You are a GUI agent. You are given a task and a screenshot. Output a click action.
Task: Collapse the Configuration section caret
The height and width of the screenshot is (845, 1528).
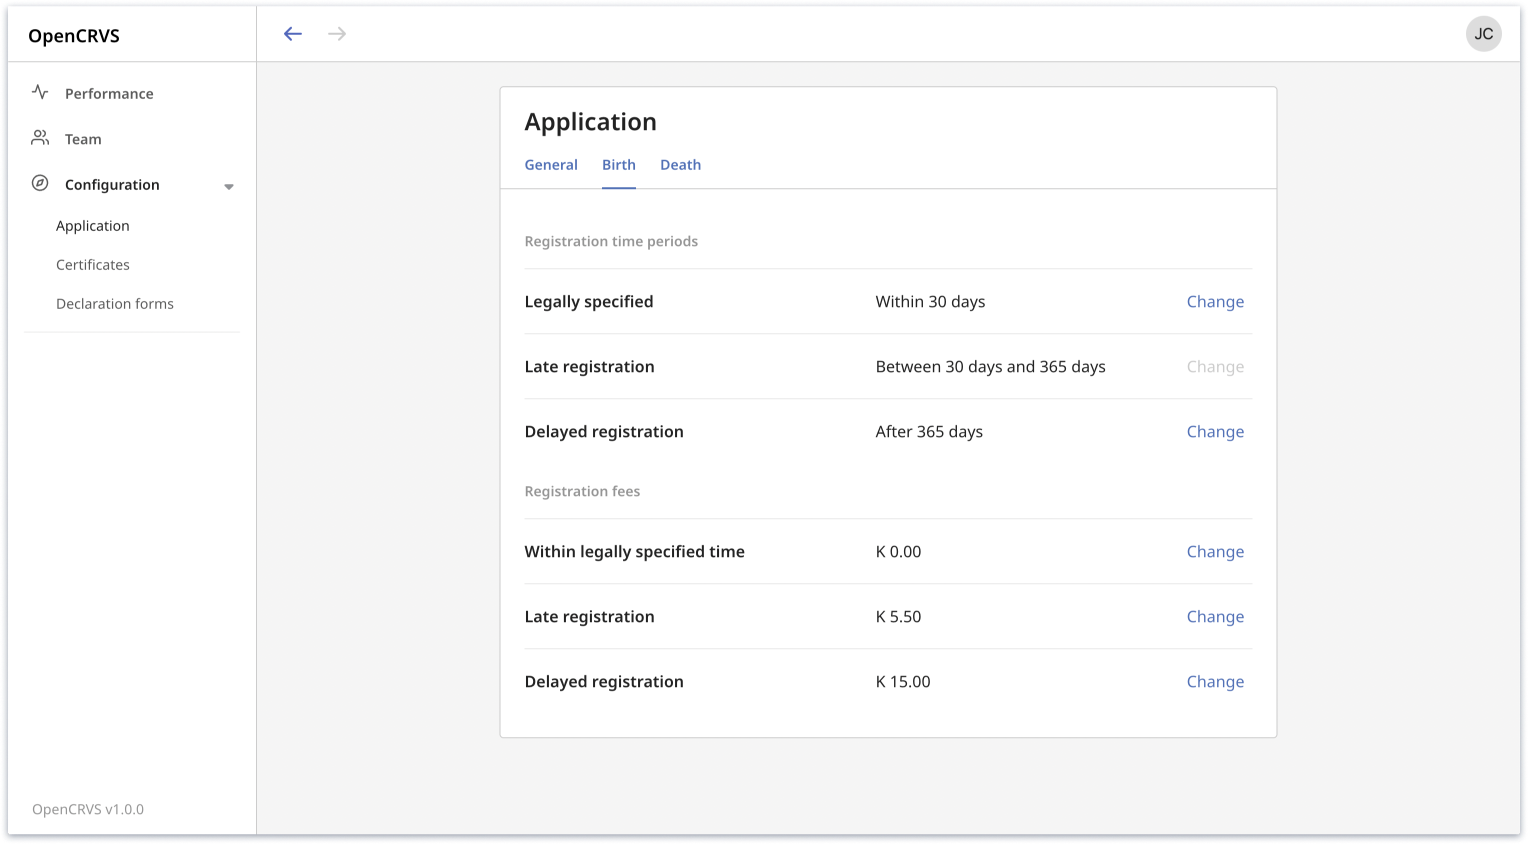pos(229,186)
